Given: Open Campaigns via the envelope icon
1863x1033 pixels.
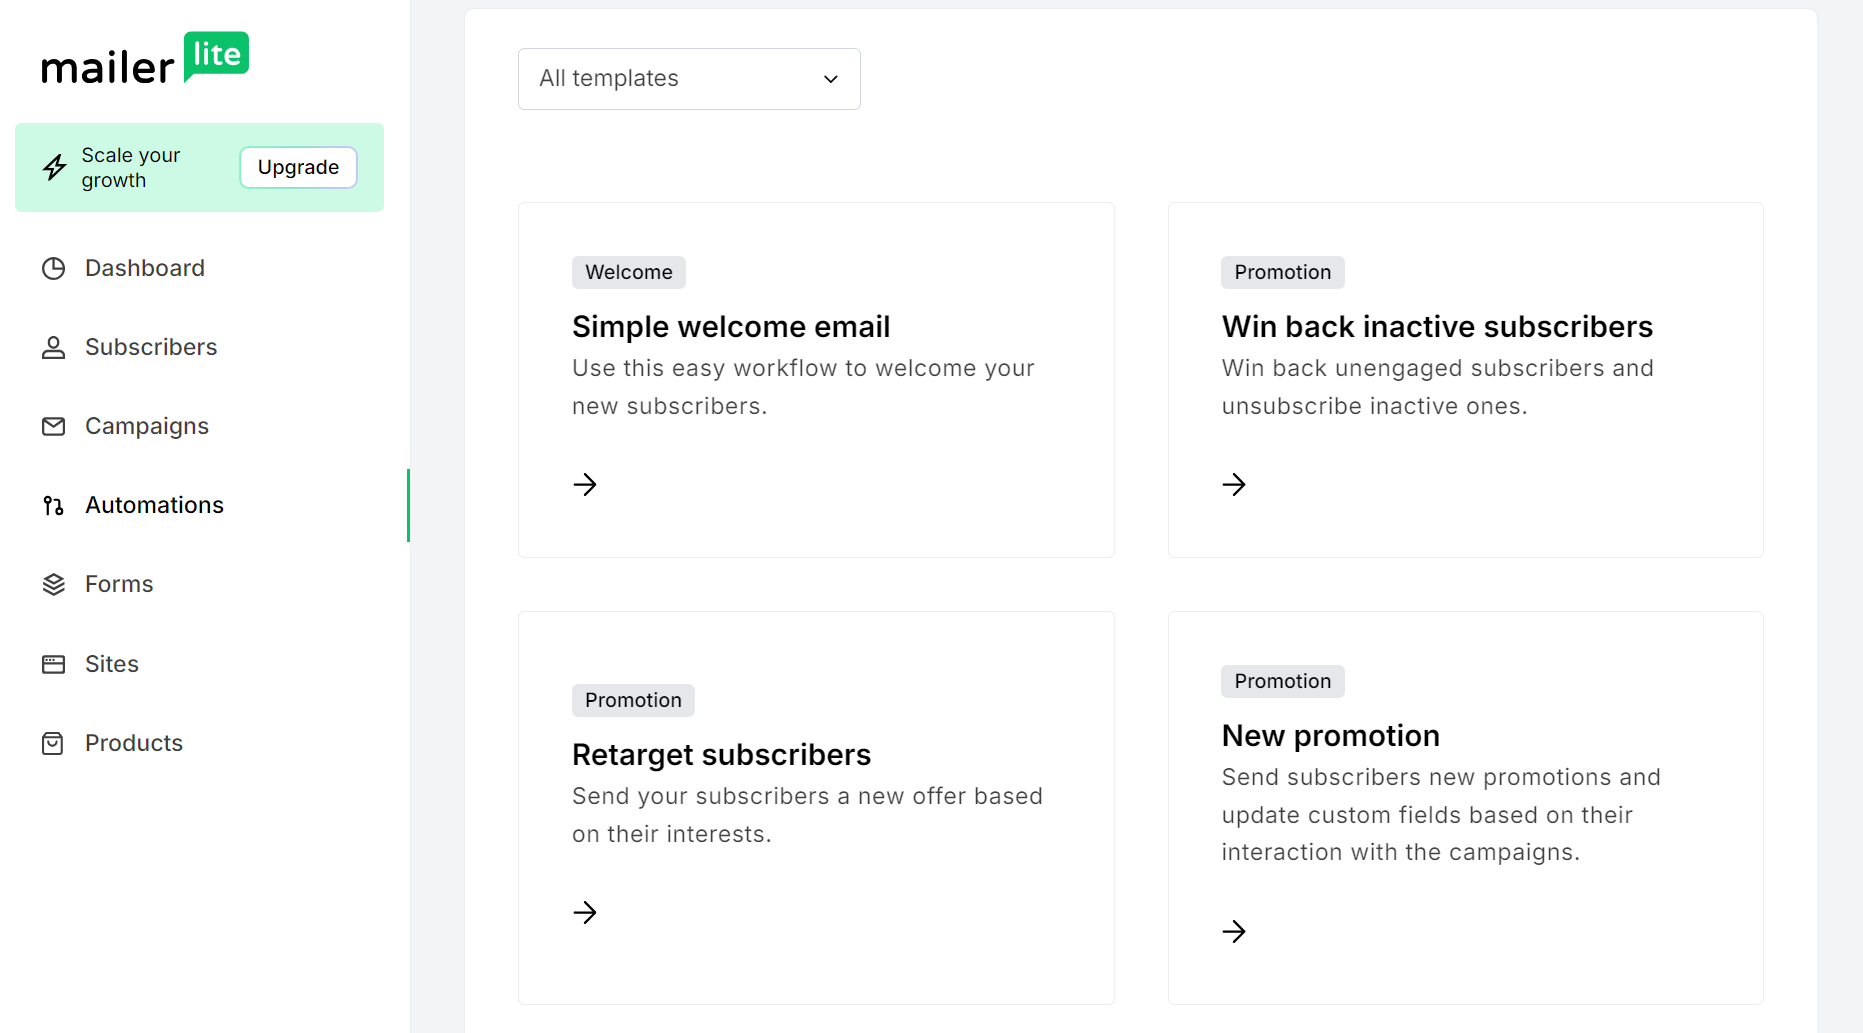Looking at the screenshot, I should click(53, 426).
